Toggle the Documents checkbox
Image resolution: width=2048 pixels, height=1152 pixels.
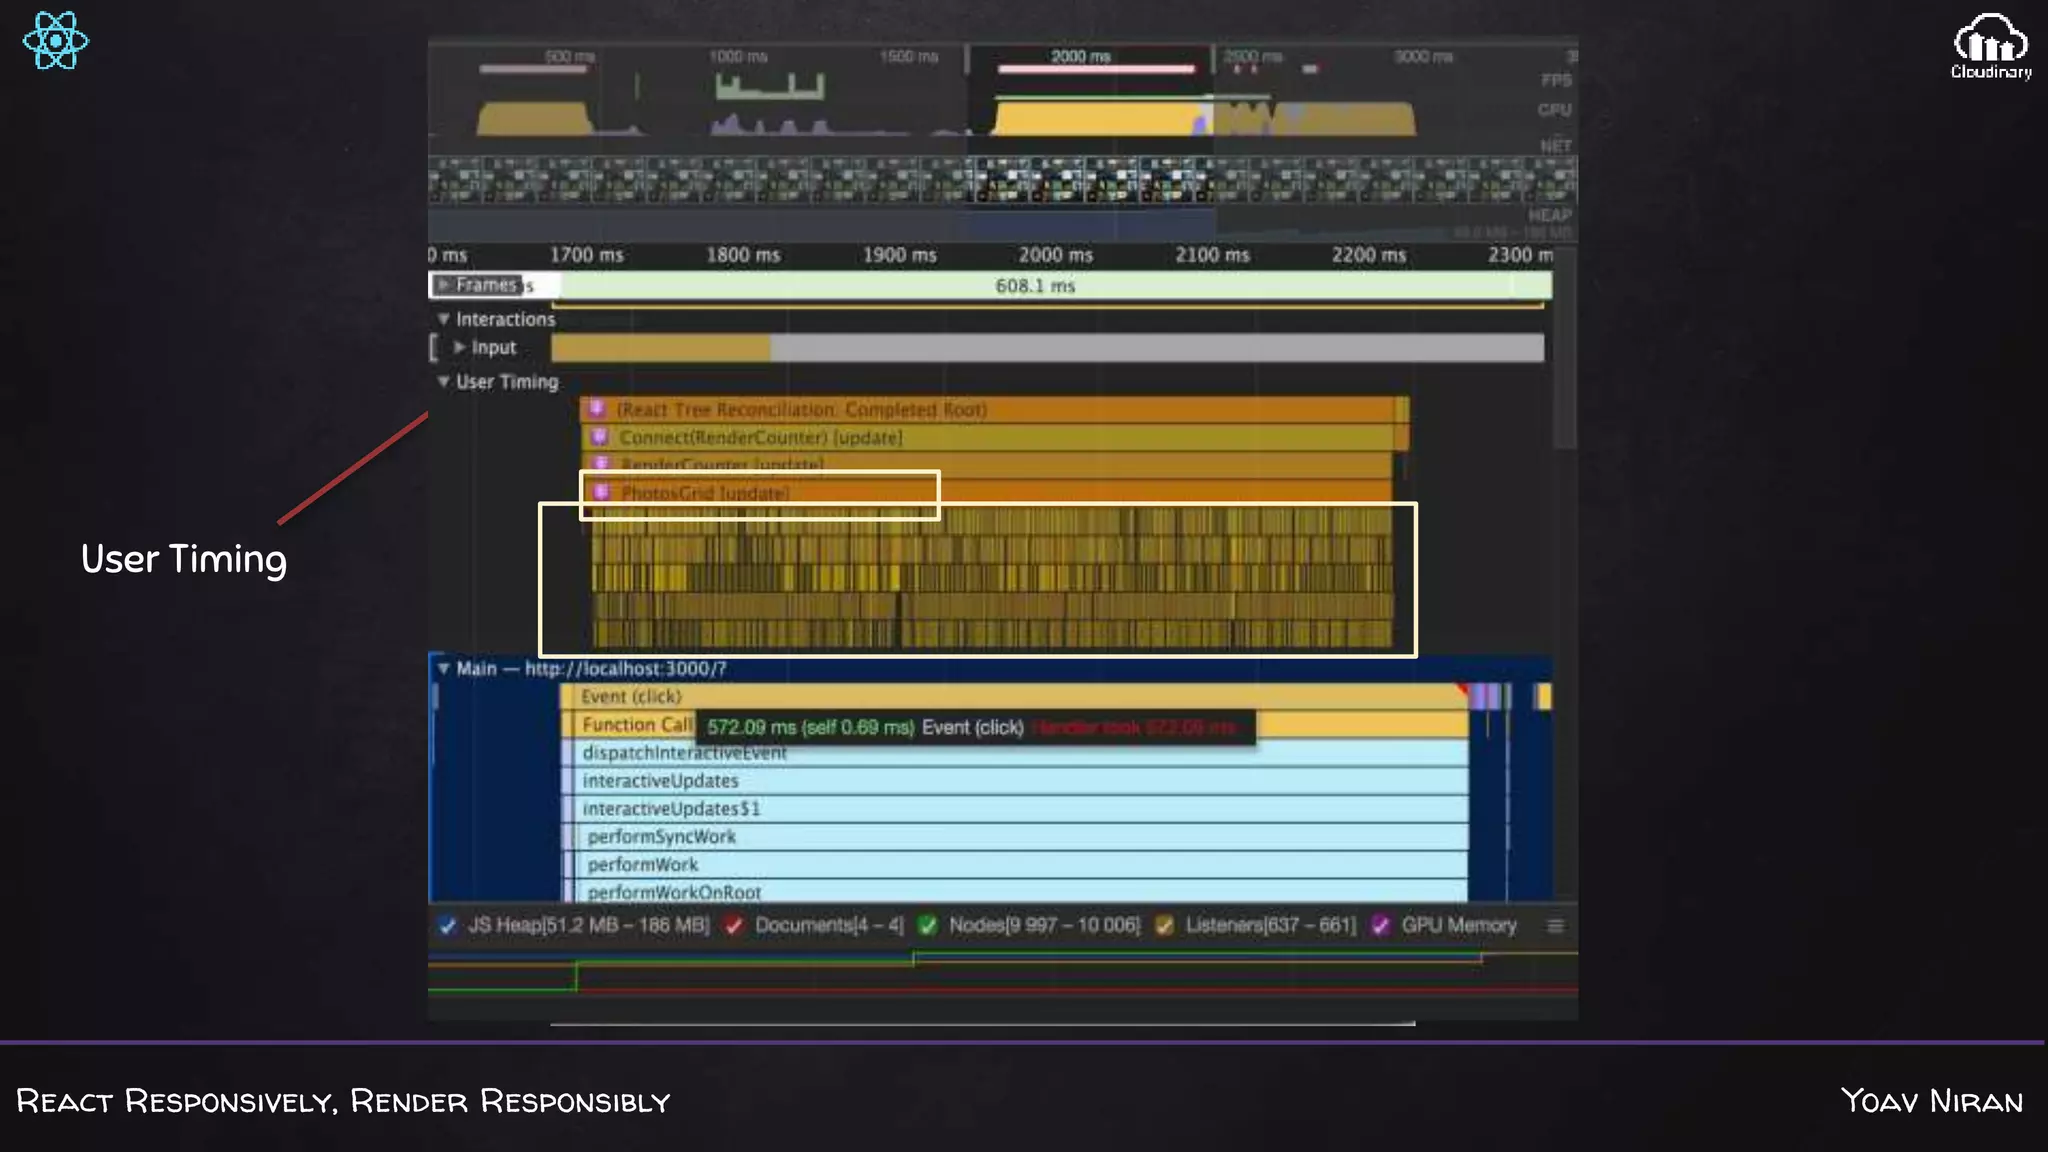(734, 925)
